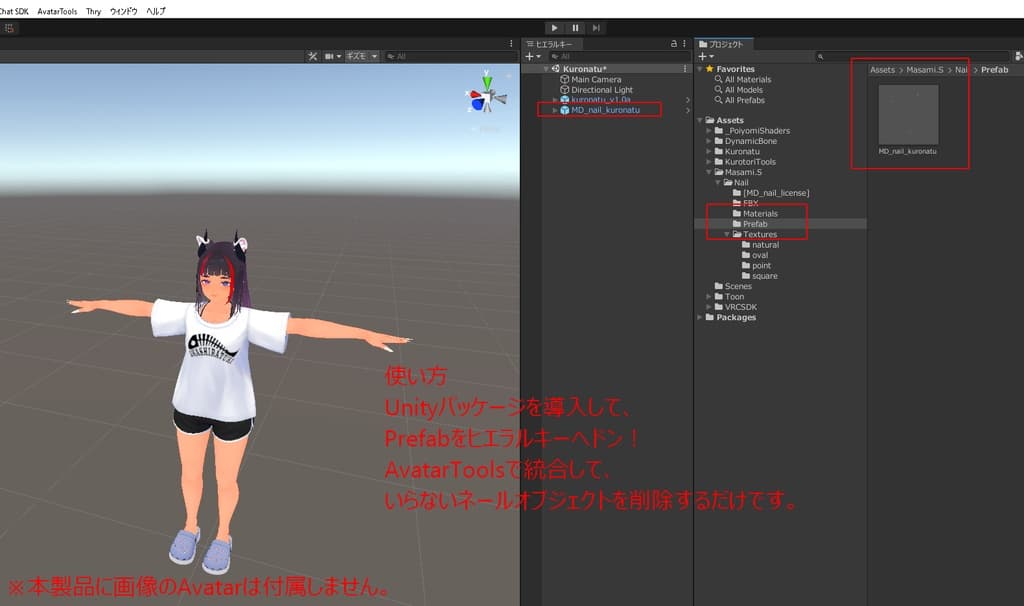Toggle the hierarchy lock icon
The image size is (1024, 606).
(674, 44)
